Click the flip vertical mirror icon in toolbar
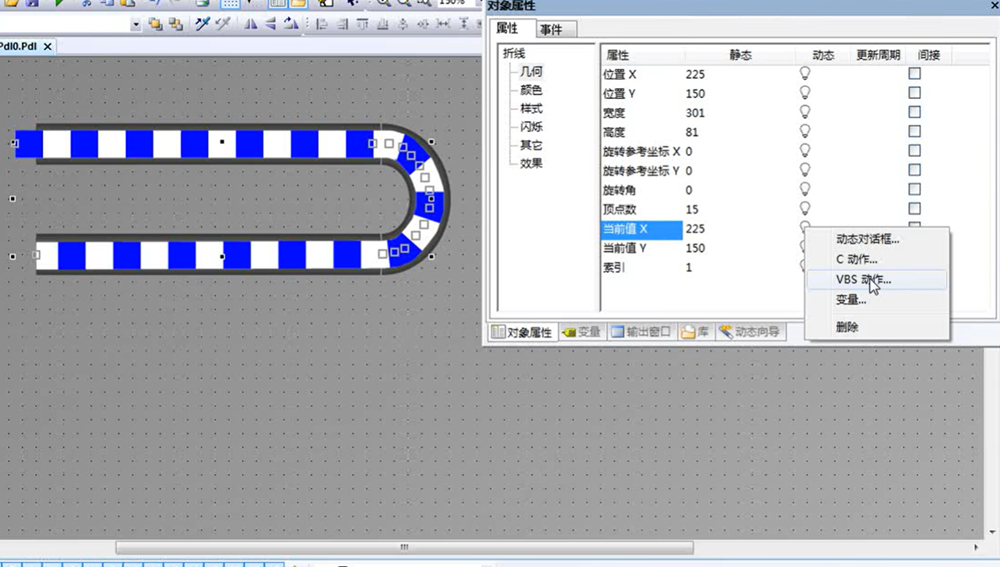1000x567 pixels. pyautogui.click(x=271, y=24)
